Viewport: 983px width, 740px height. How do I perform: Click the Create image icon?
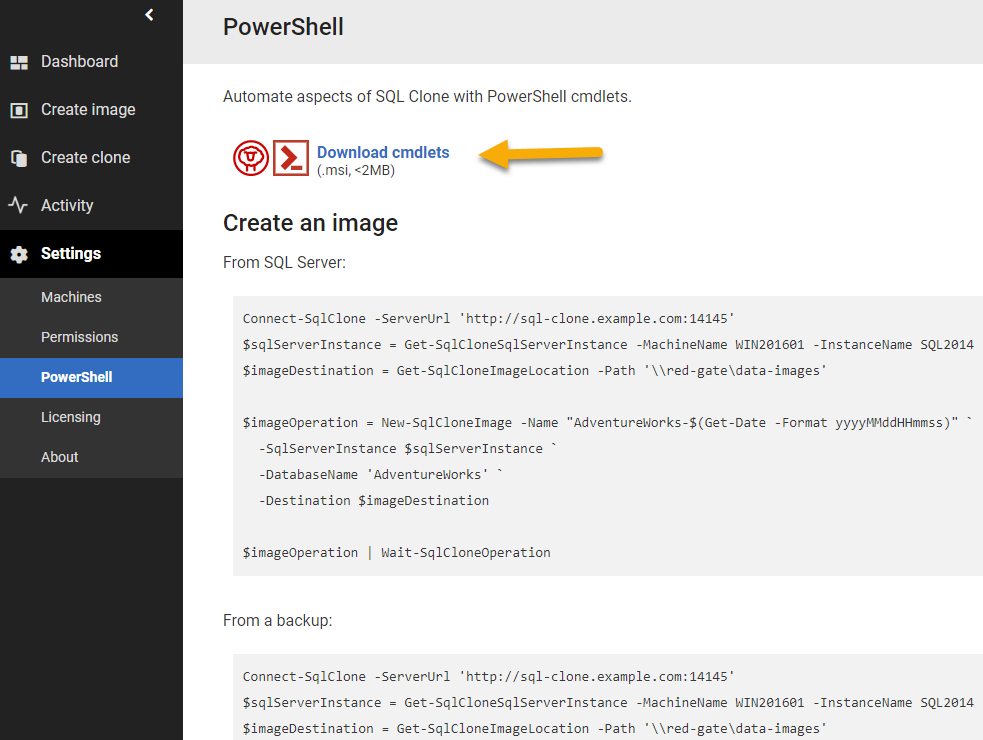pos(20,109)
